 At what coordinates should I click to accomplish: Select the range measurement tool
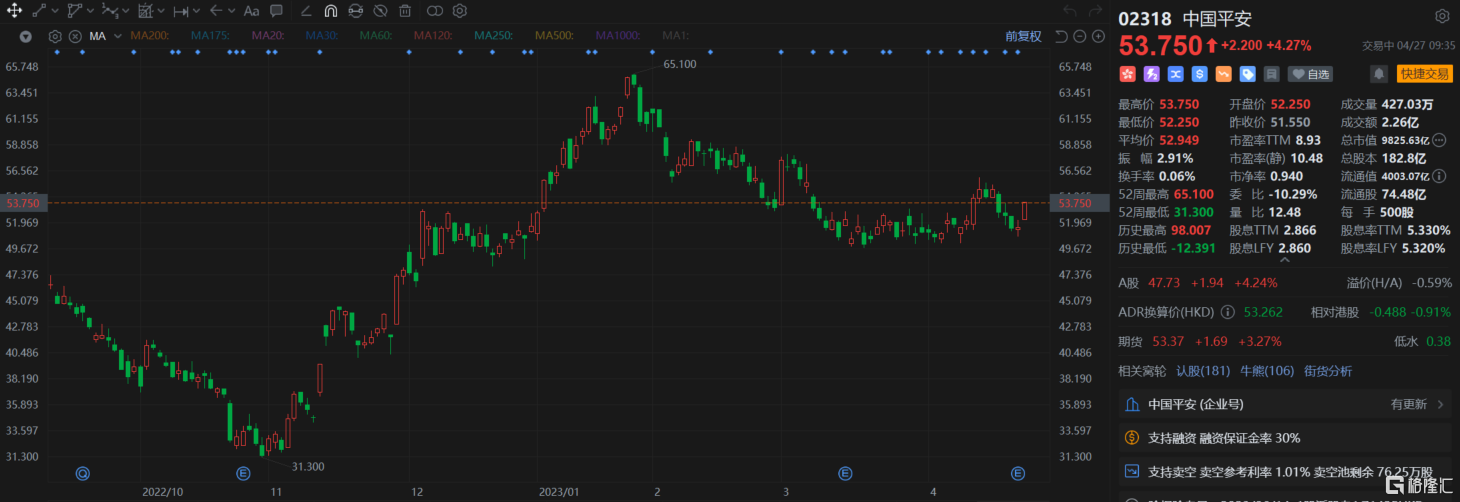click(x=181, y=11)
